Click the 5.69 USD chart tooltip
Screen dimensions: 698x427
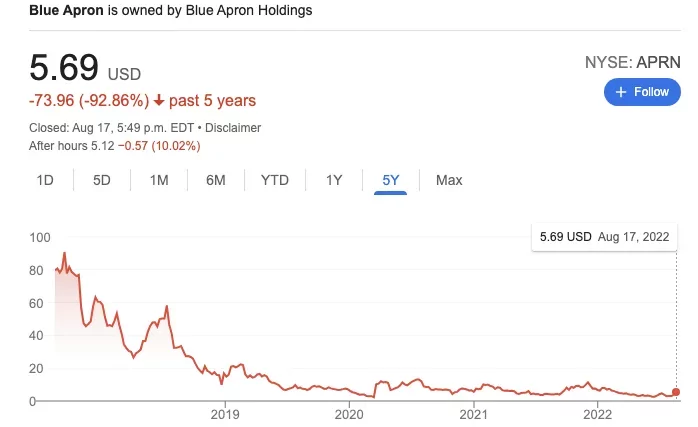pos(603,237)
